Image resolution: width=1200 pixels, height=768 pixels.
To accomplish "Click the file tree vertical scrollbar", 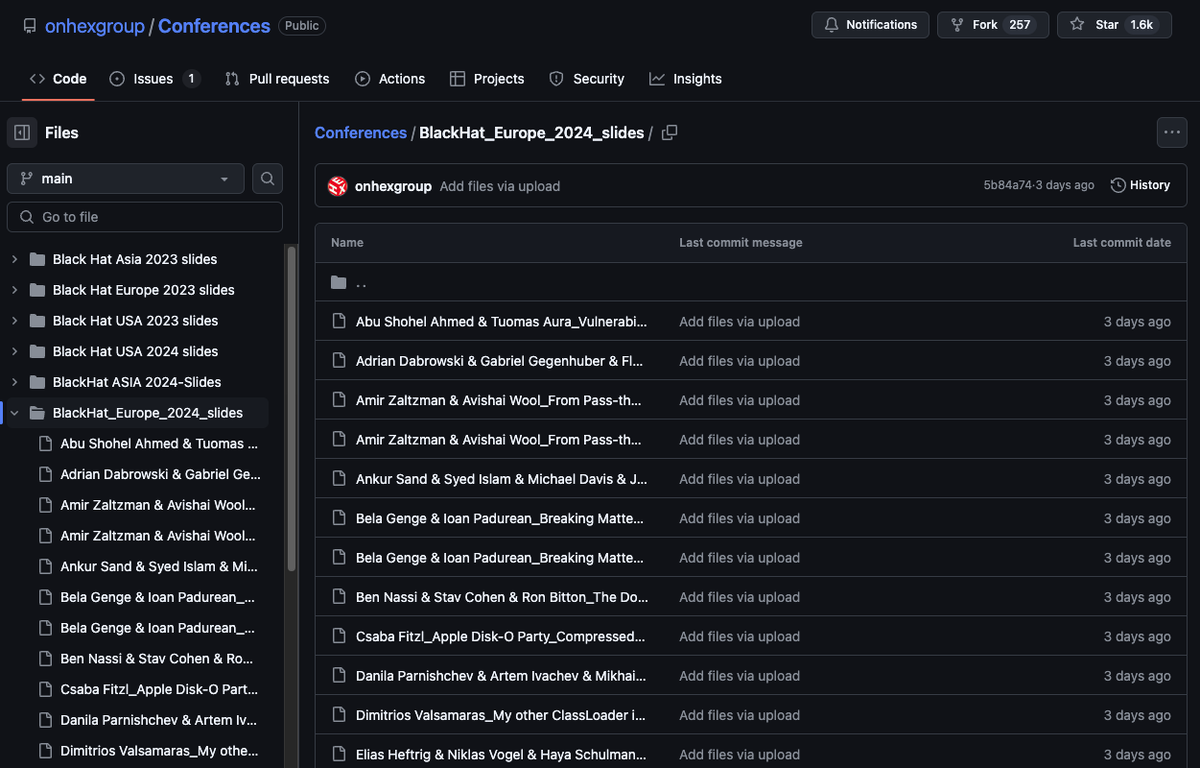I will coord(292,410).
